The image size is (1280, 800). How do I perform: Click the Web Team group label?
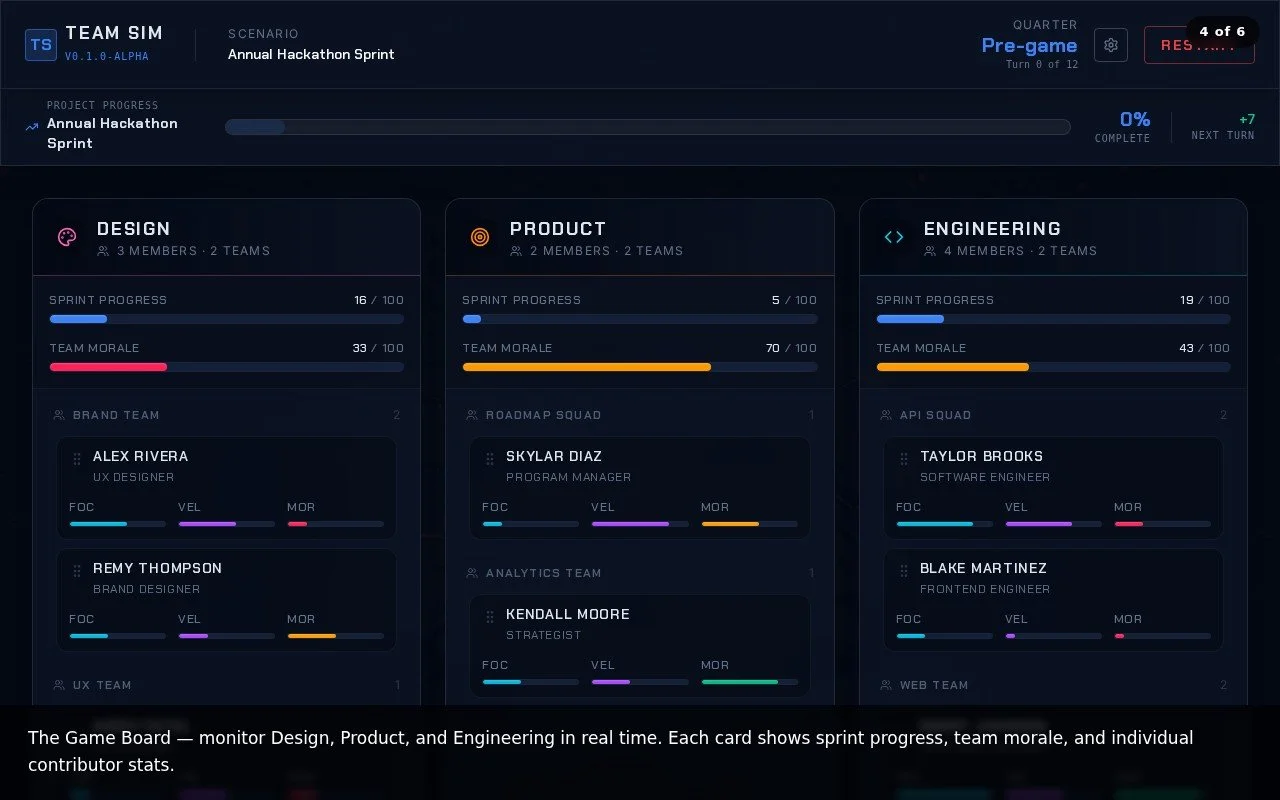click(934, 685)
